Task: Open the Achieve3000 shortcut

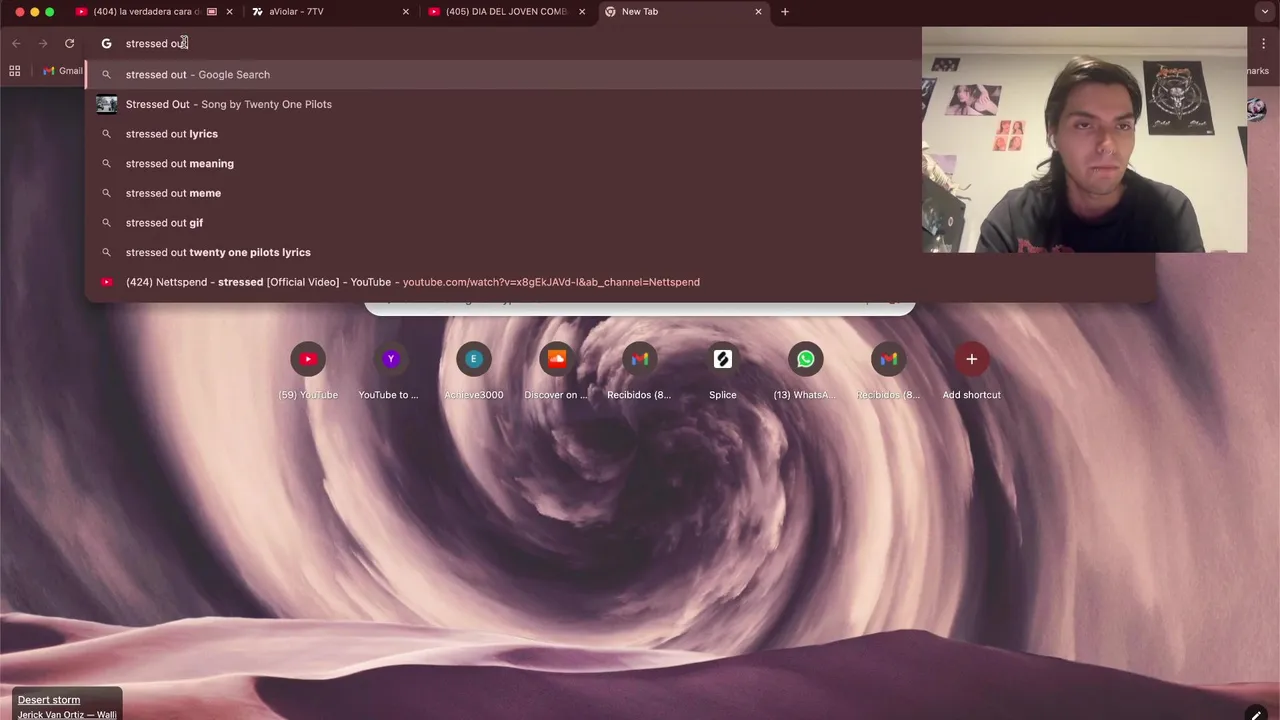Action: 474,371
